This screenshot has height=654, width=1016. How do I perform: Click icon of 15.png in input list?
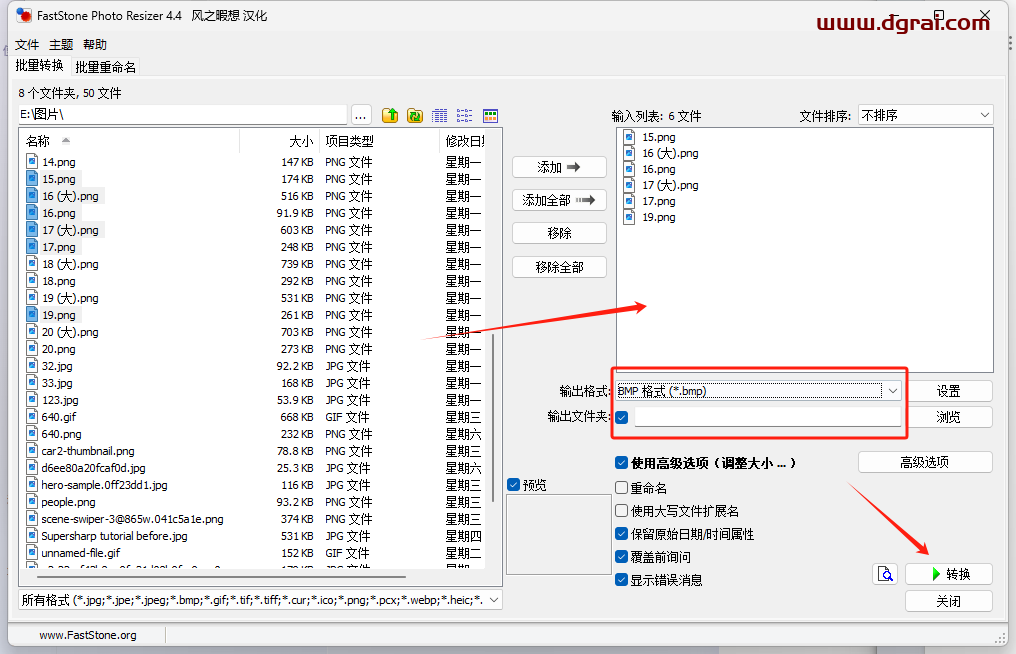(629, 137)
